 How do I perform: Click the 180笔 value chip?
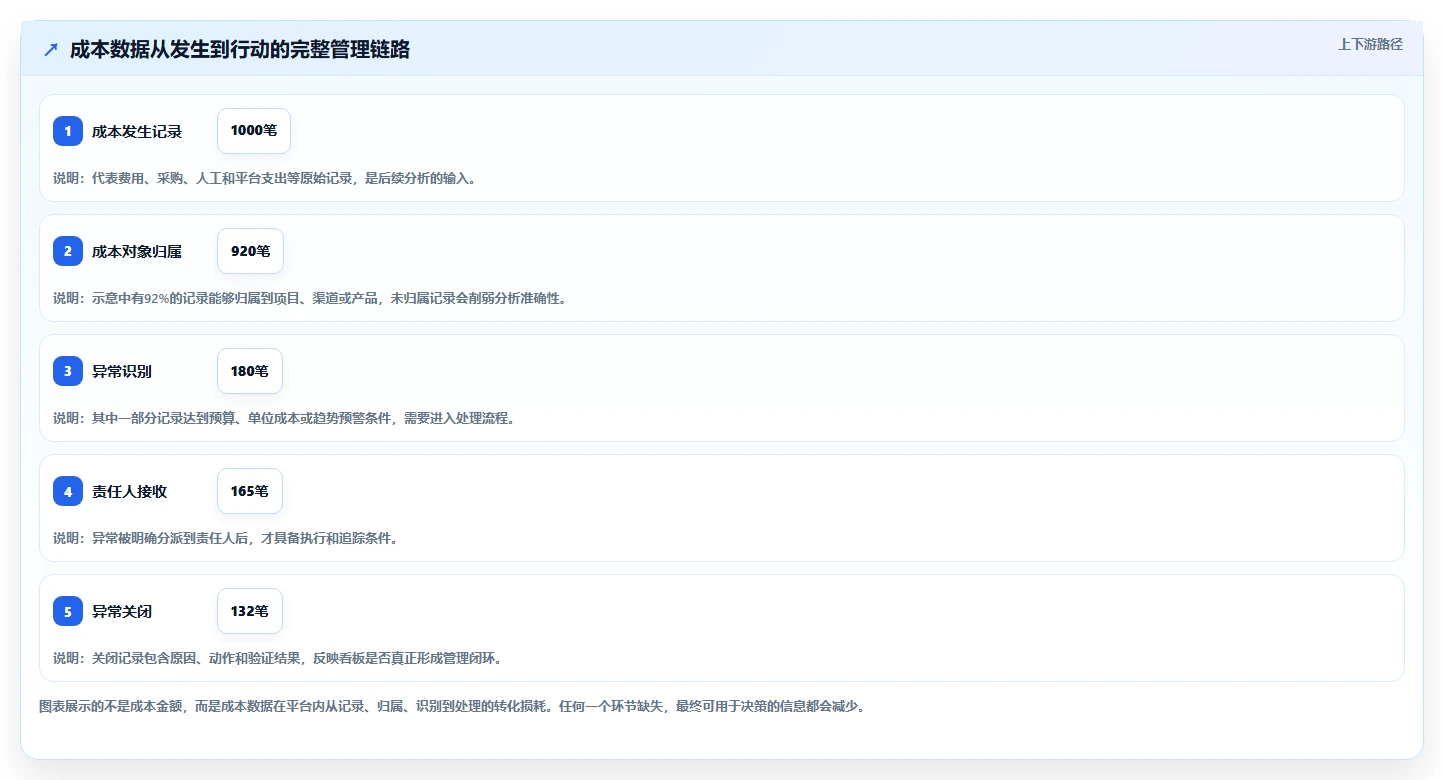pyautogui.click(x=250, y=371)
